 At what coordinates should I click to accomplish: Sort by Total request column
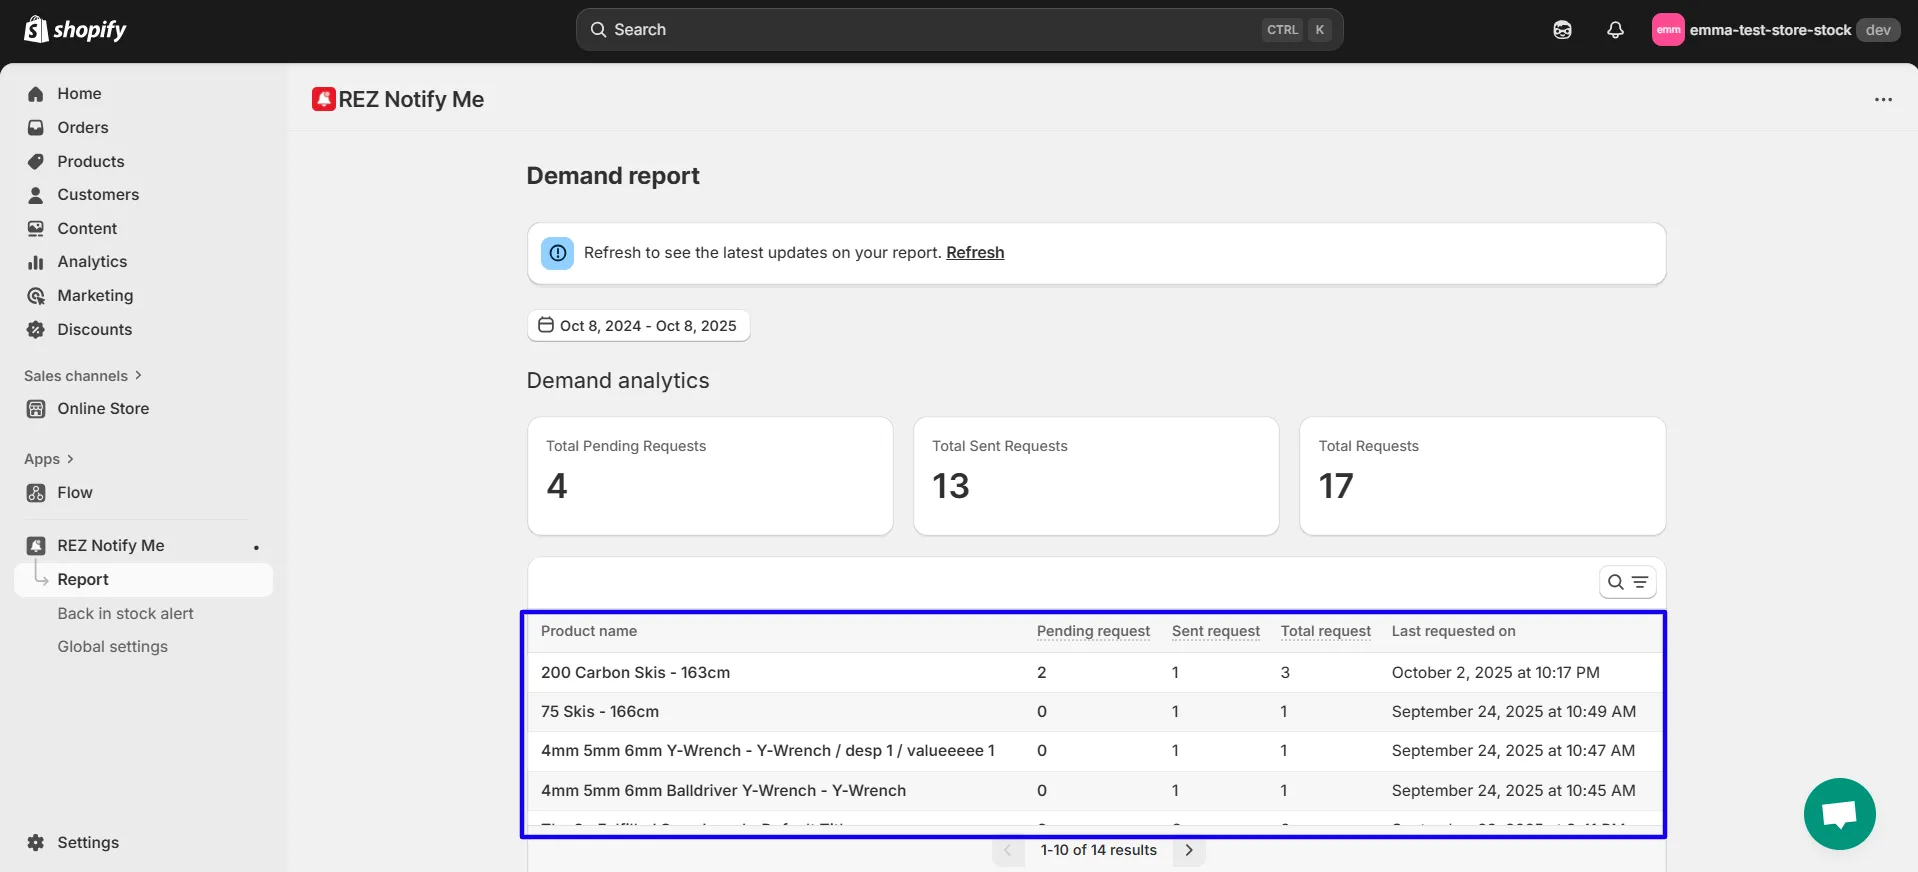(1326, 631)
